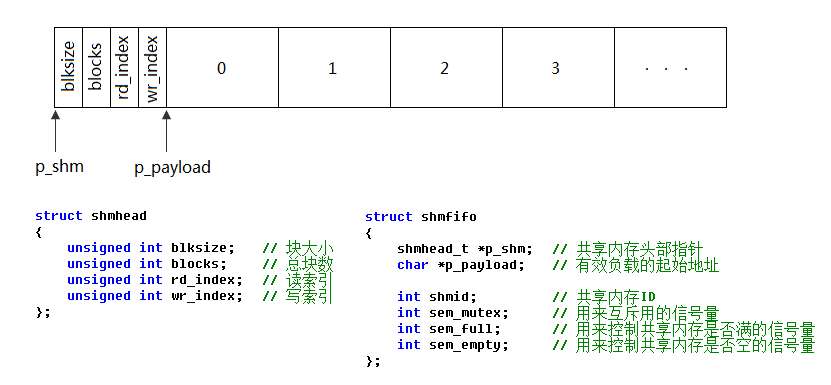Click the '// 用来互斥用的信号量' comment
Screen dimensions: 831x385
[636, 313]
